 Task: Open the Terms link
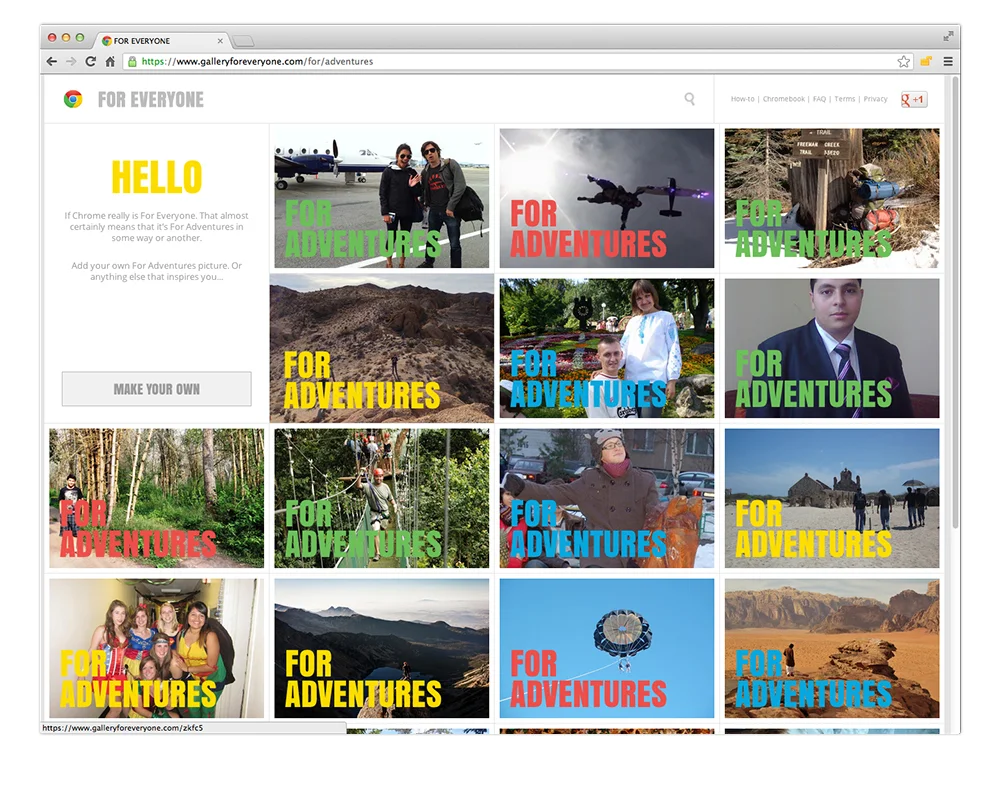(845, 99)
